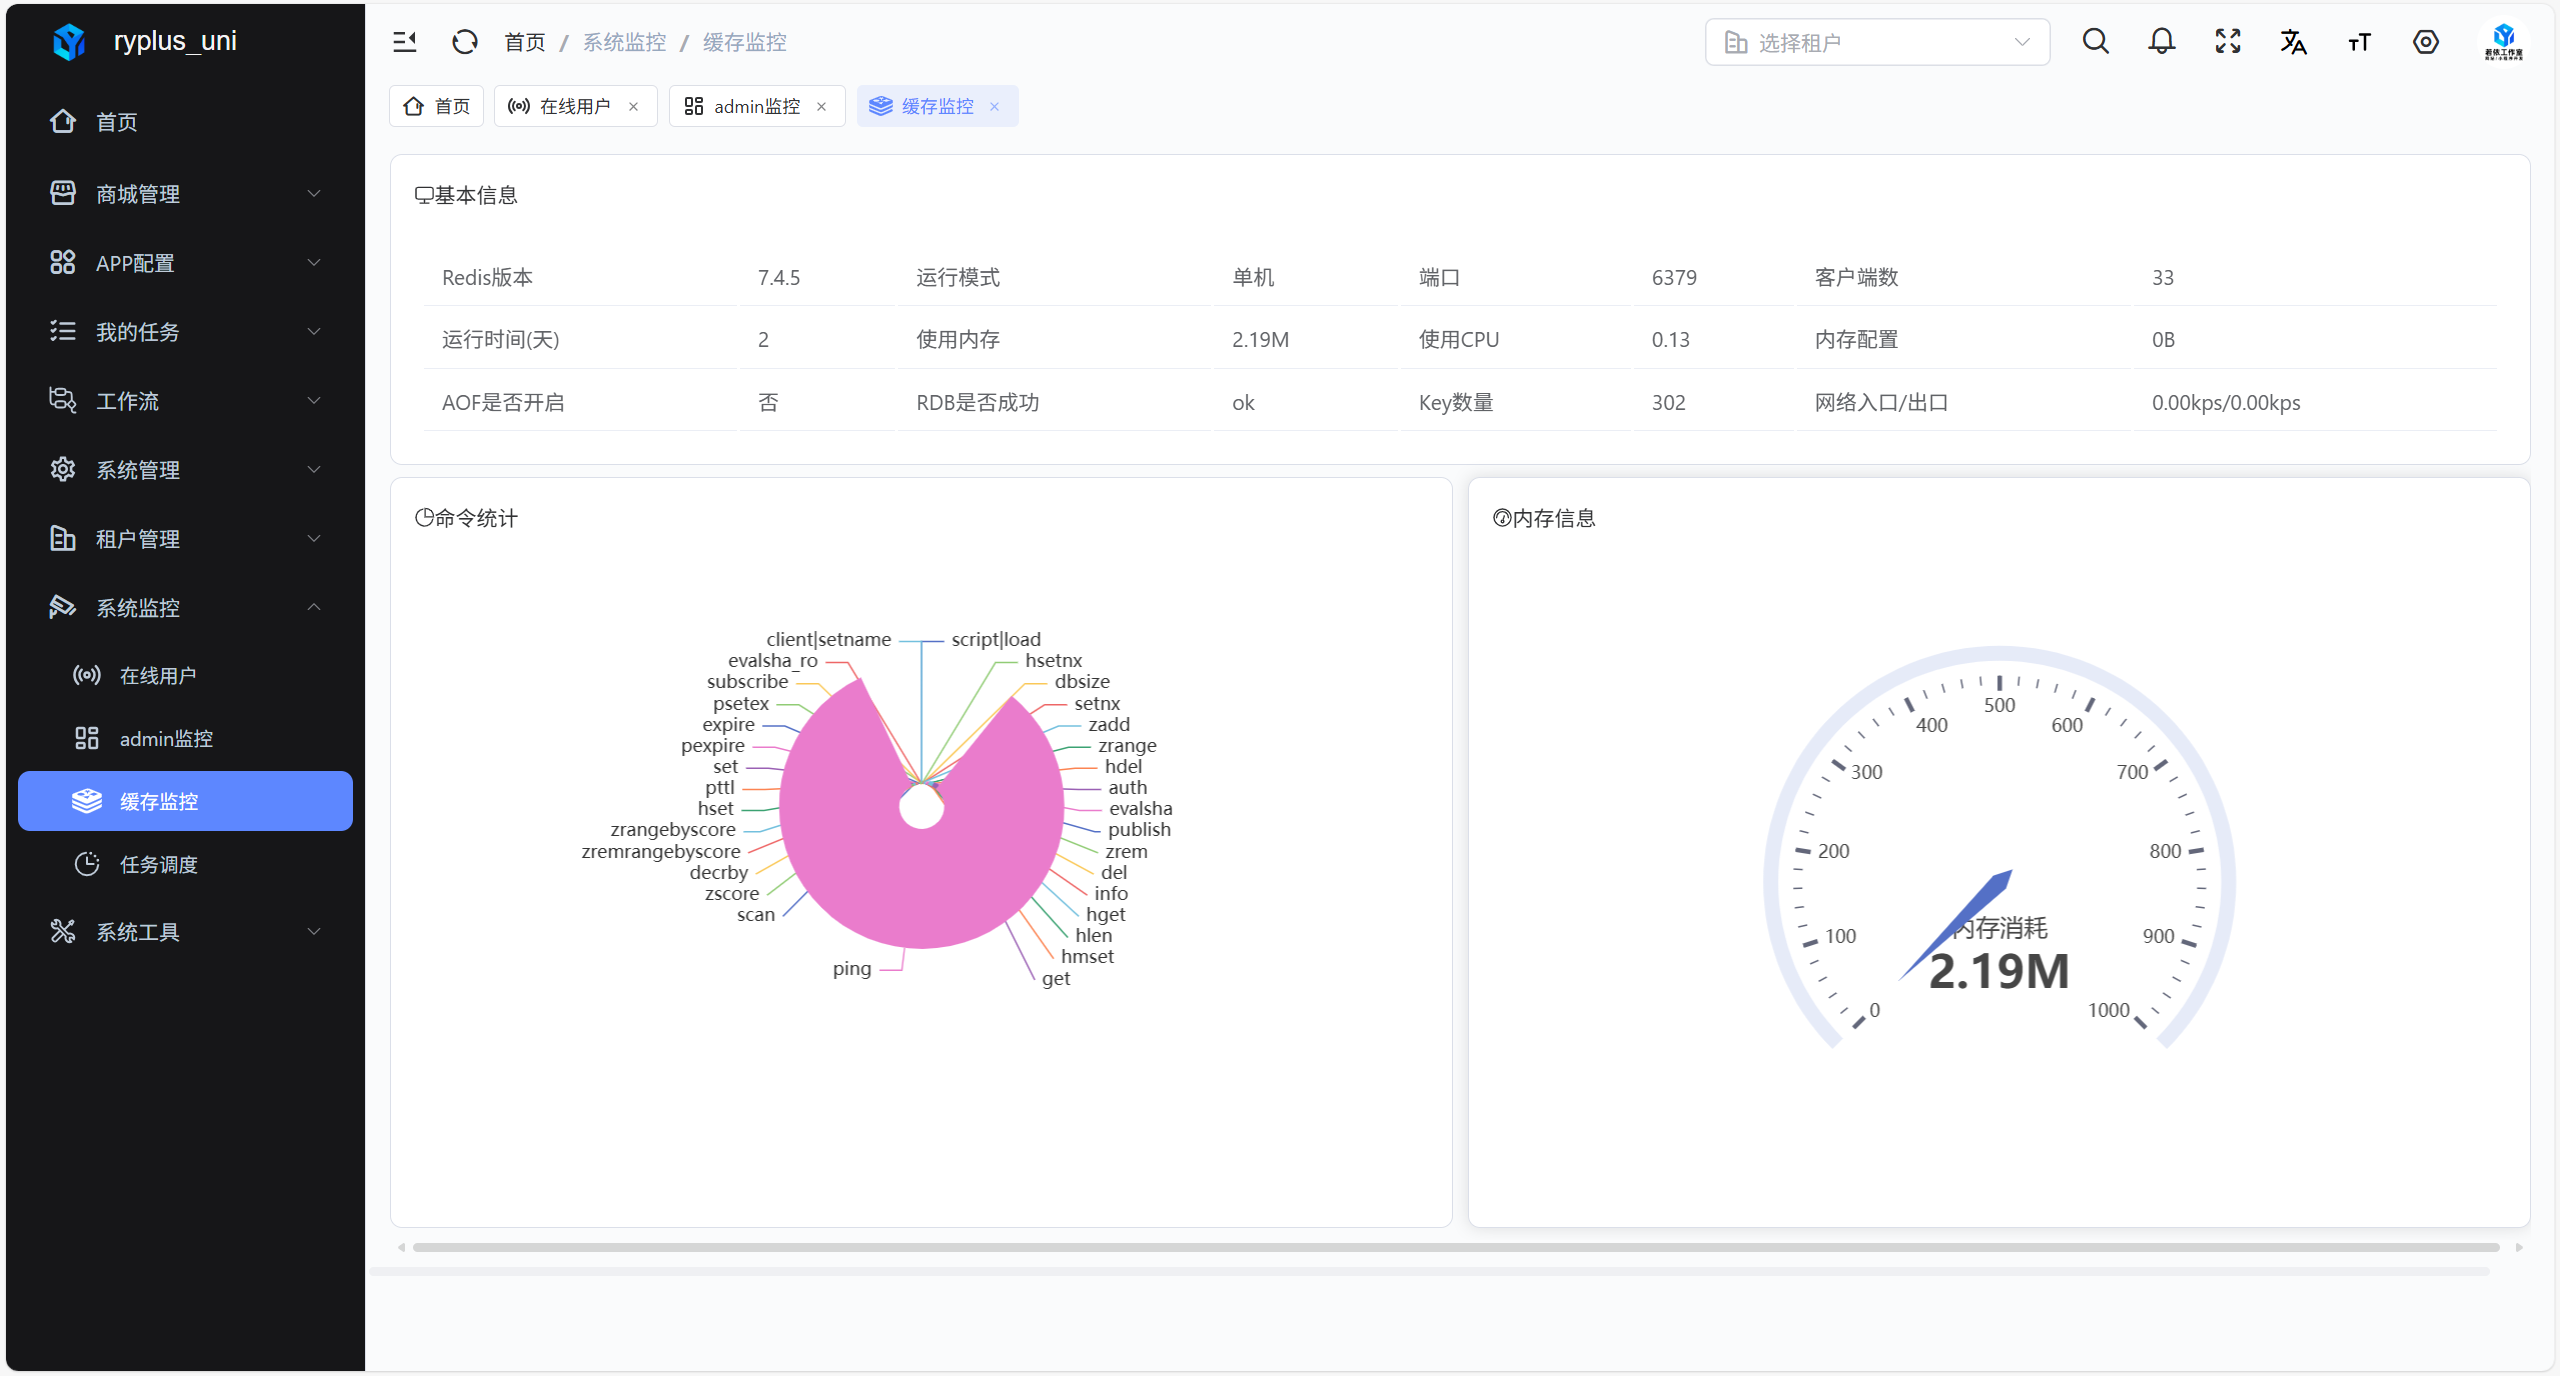Open 任务调度 in the sidebar
2560x1376 pixels.
(158, 864)
